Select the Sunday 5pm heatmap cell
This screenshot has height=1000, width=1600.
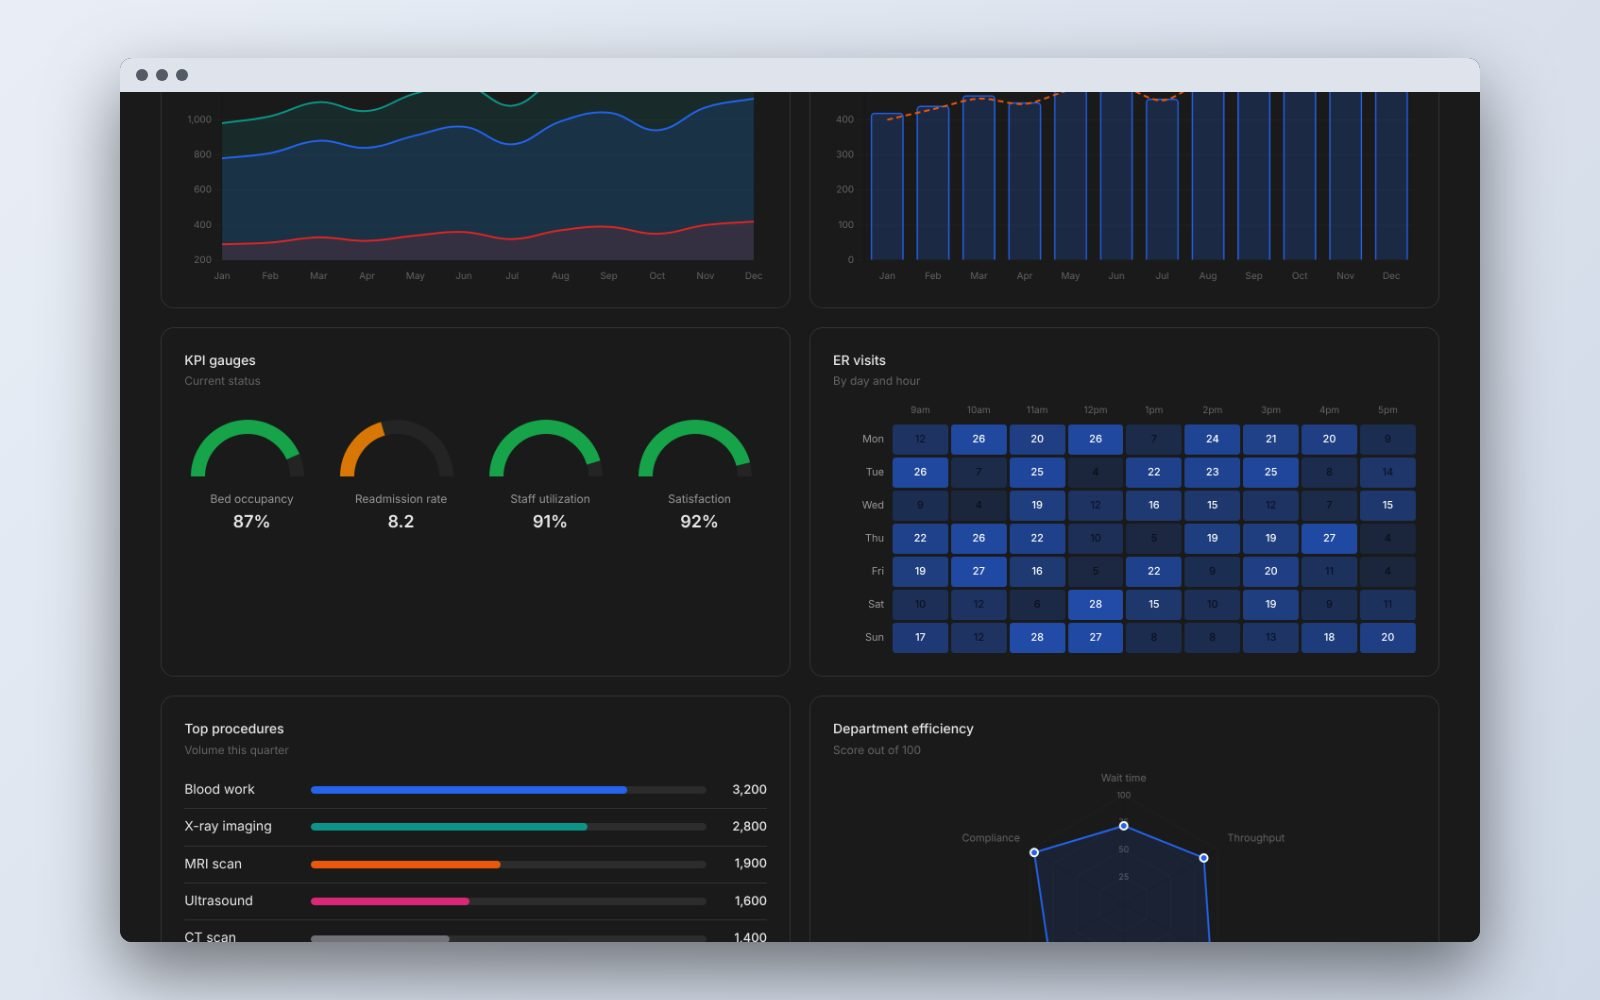[1387, 637]
